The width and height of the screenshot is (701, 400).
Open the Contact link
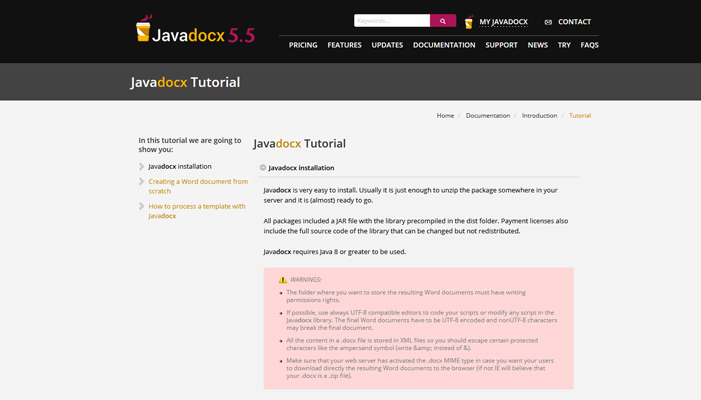tap(574, 22)
